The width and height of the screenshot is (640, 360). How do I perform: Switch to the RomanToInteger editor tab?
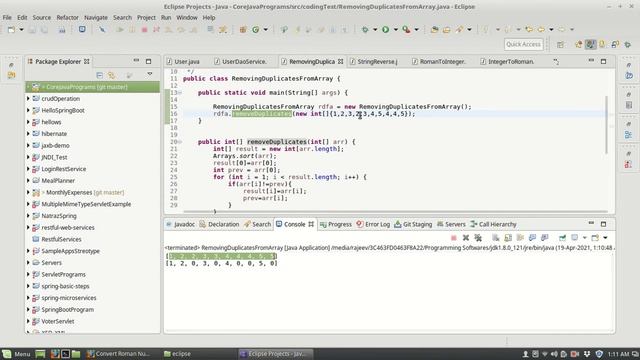(x=438, y=62)
